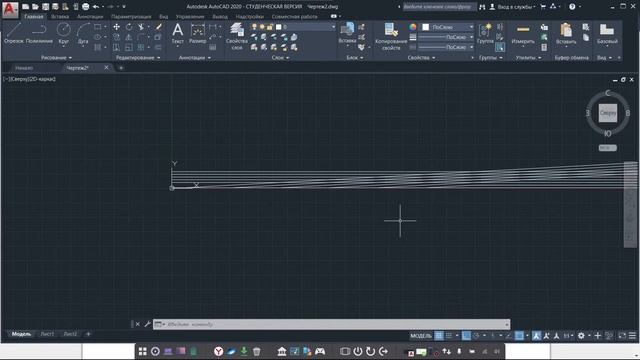The height and width of the screenshot is (360, 640).
Task: Open Свойства слоя (Layer Properties)
Action: click(237, 36)
